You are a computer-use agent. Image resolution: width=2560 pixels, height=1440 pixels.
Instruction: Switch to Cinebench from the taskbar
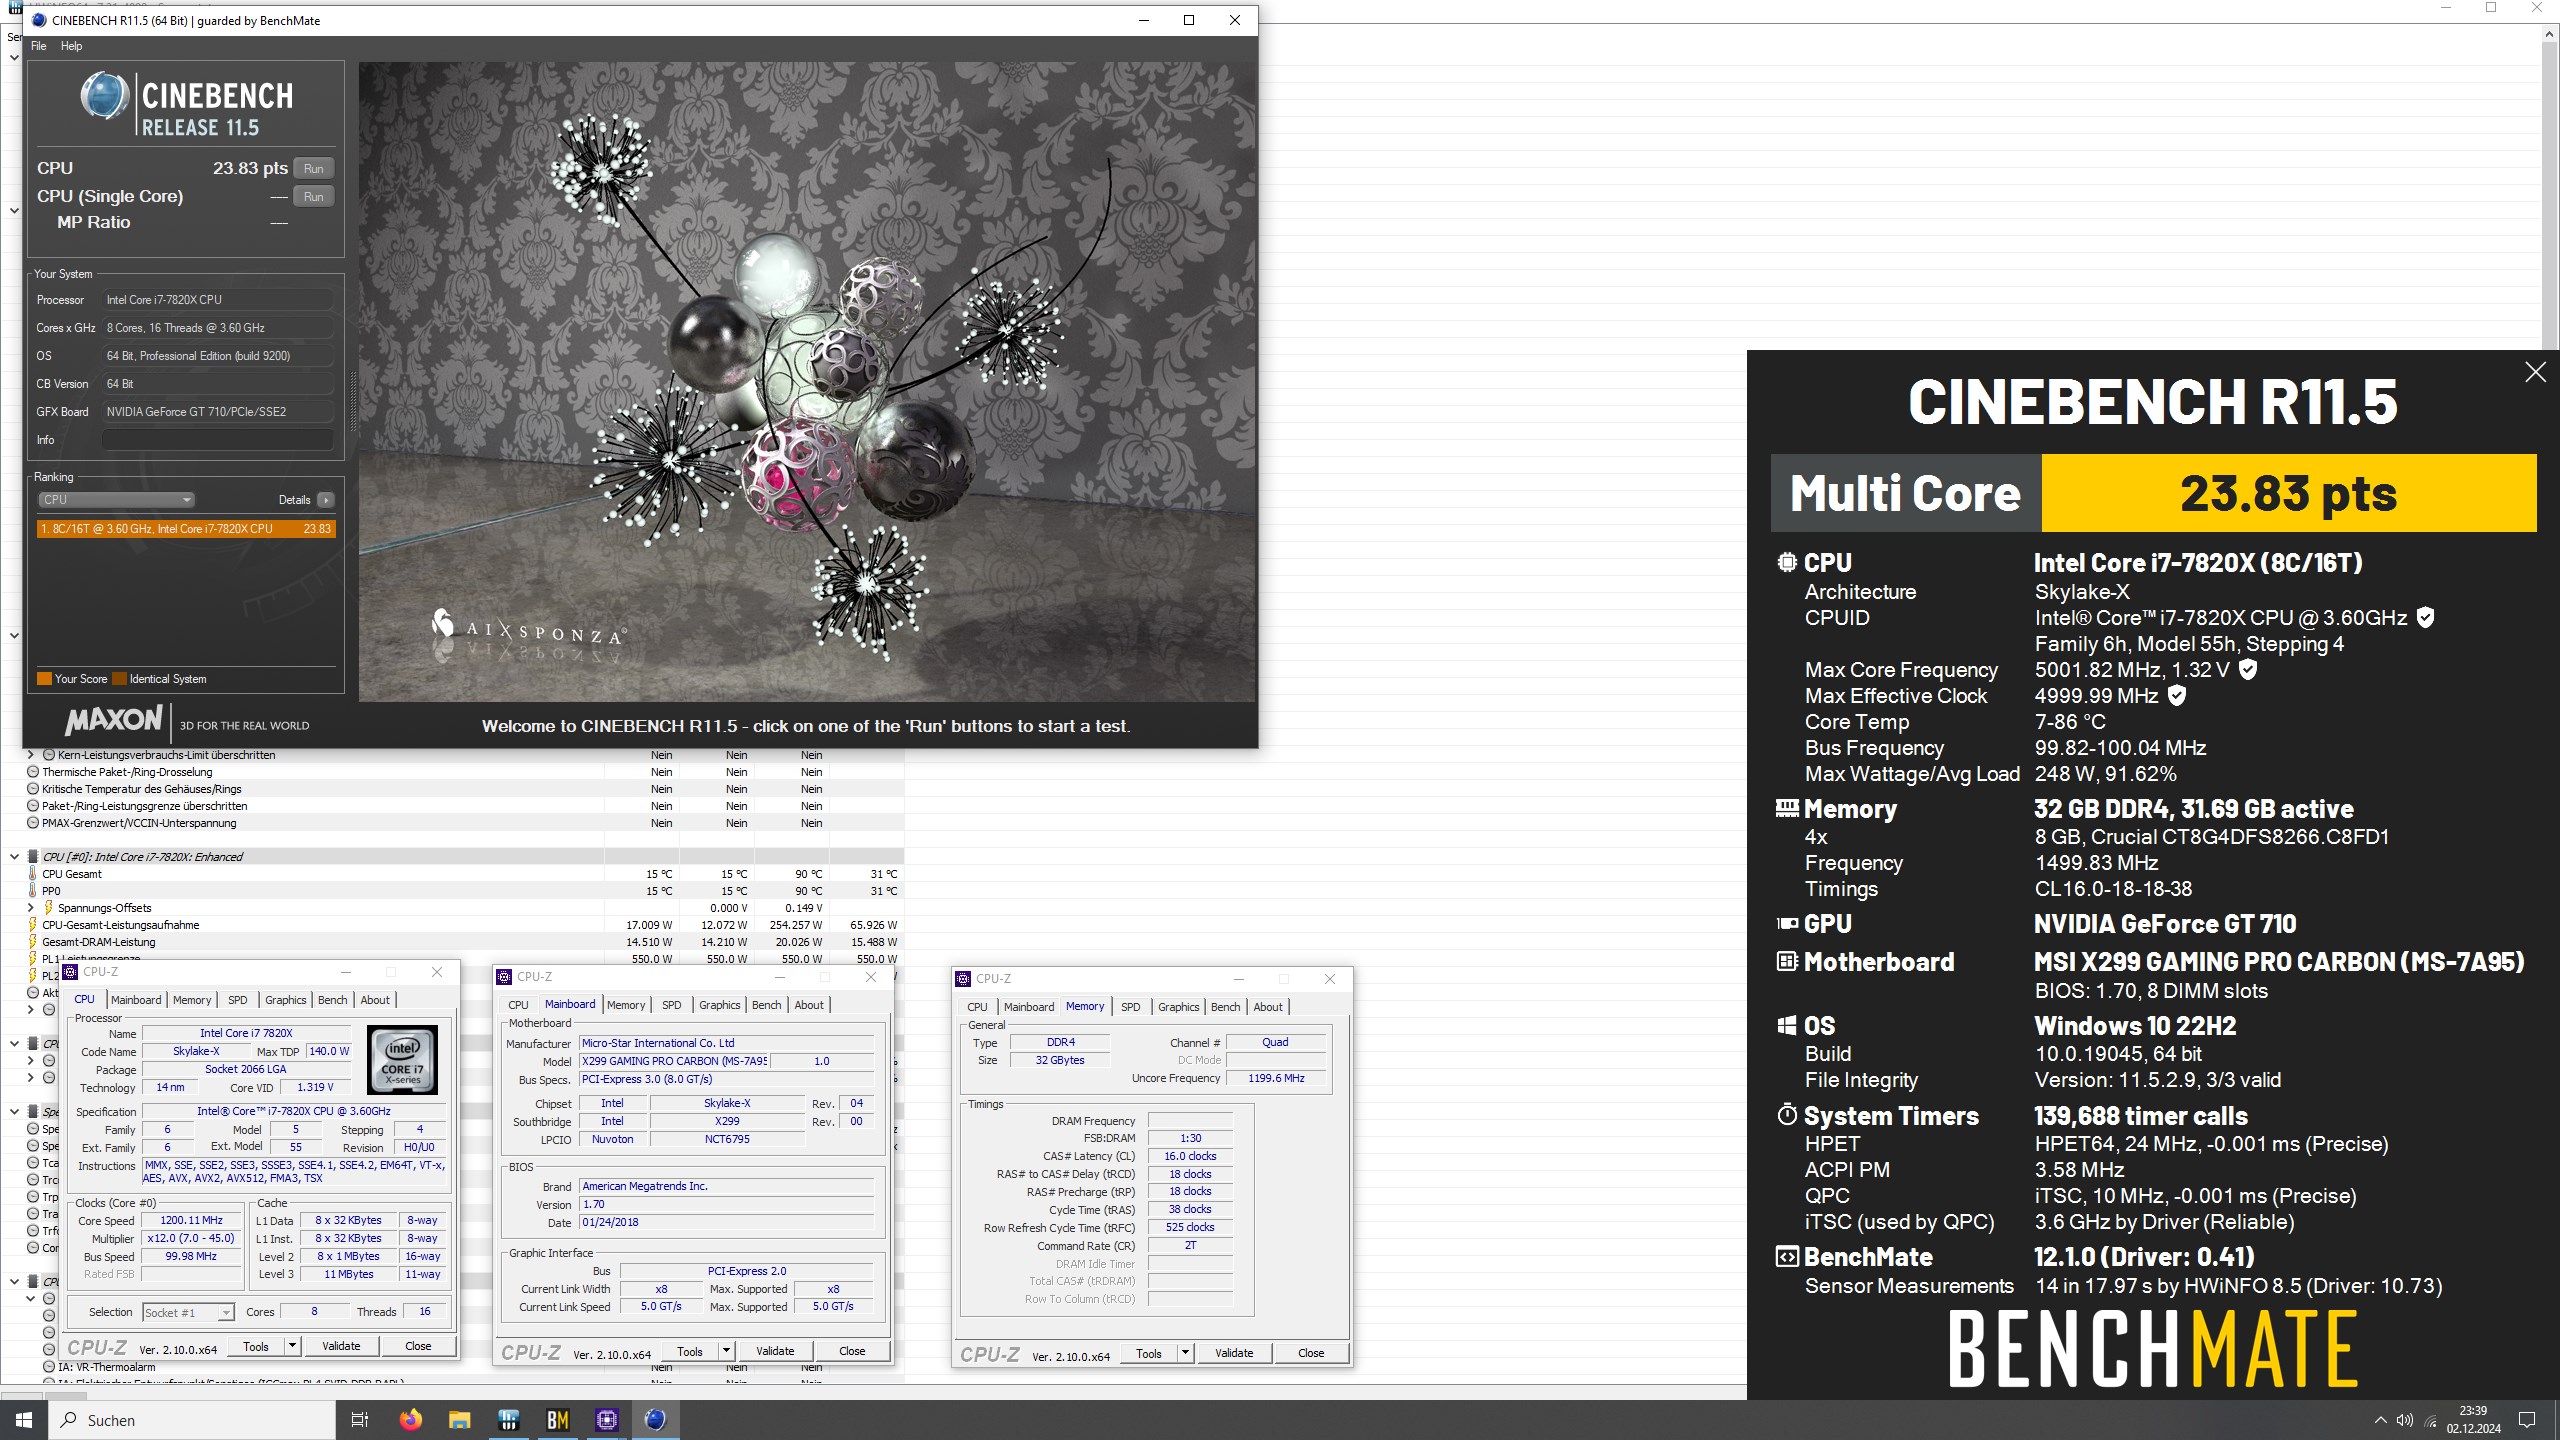[x=655, y=1419]
